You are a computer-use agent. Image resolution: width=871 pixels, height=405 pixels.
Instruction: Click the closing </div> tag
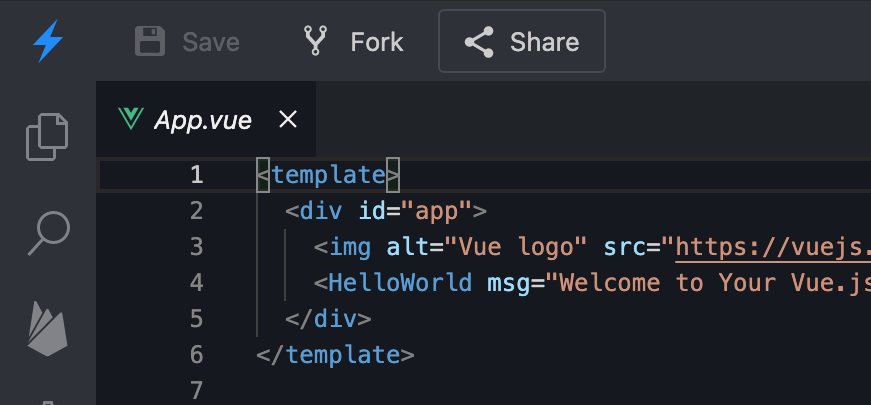click(328, 319)
